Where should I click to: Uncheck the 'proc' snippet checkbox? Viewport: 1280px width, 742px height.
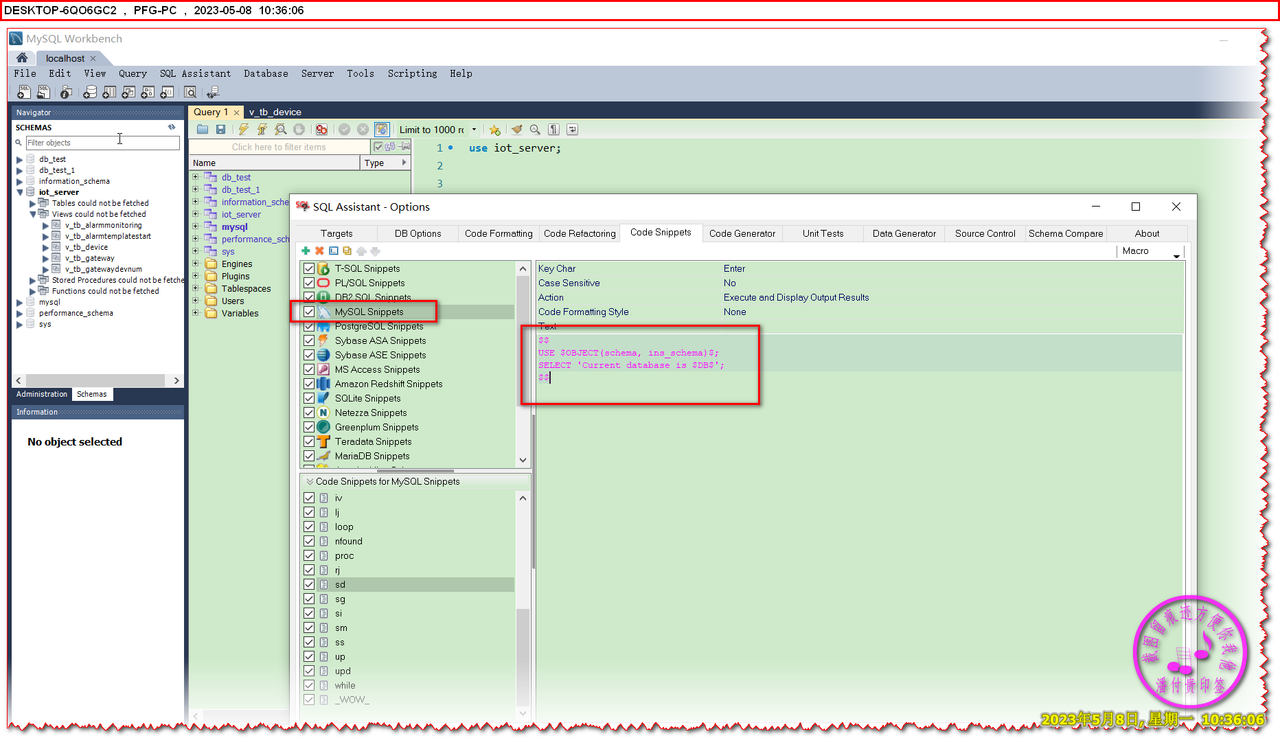[x=309, y=556]
